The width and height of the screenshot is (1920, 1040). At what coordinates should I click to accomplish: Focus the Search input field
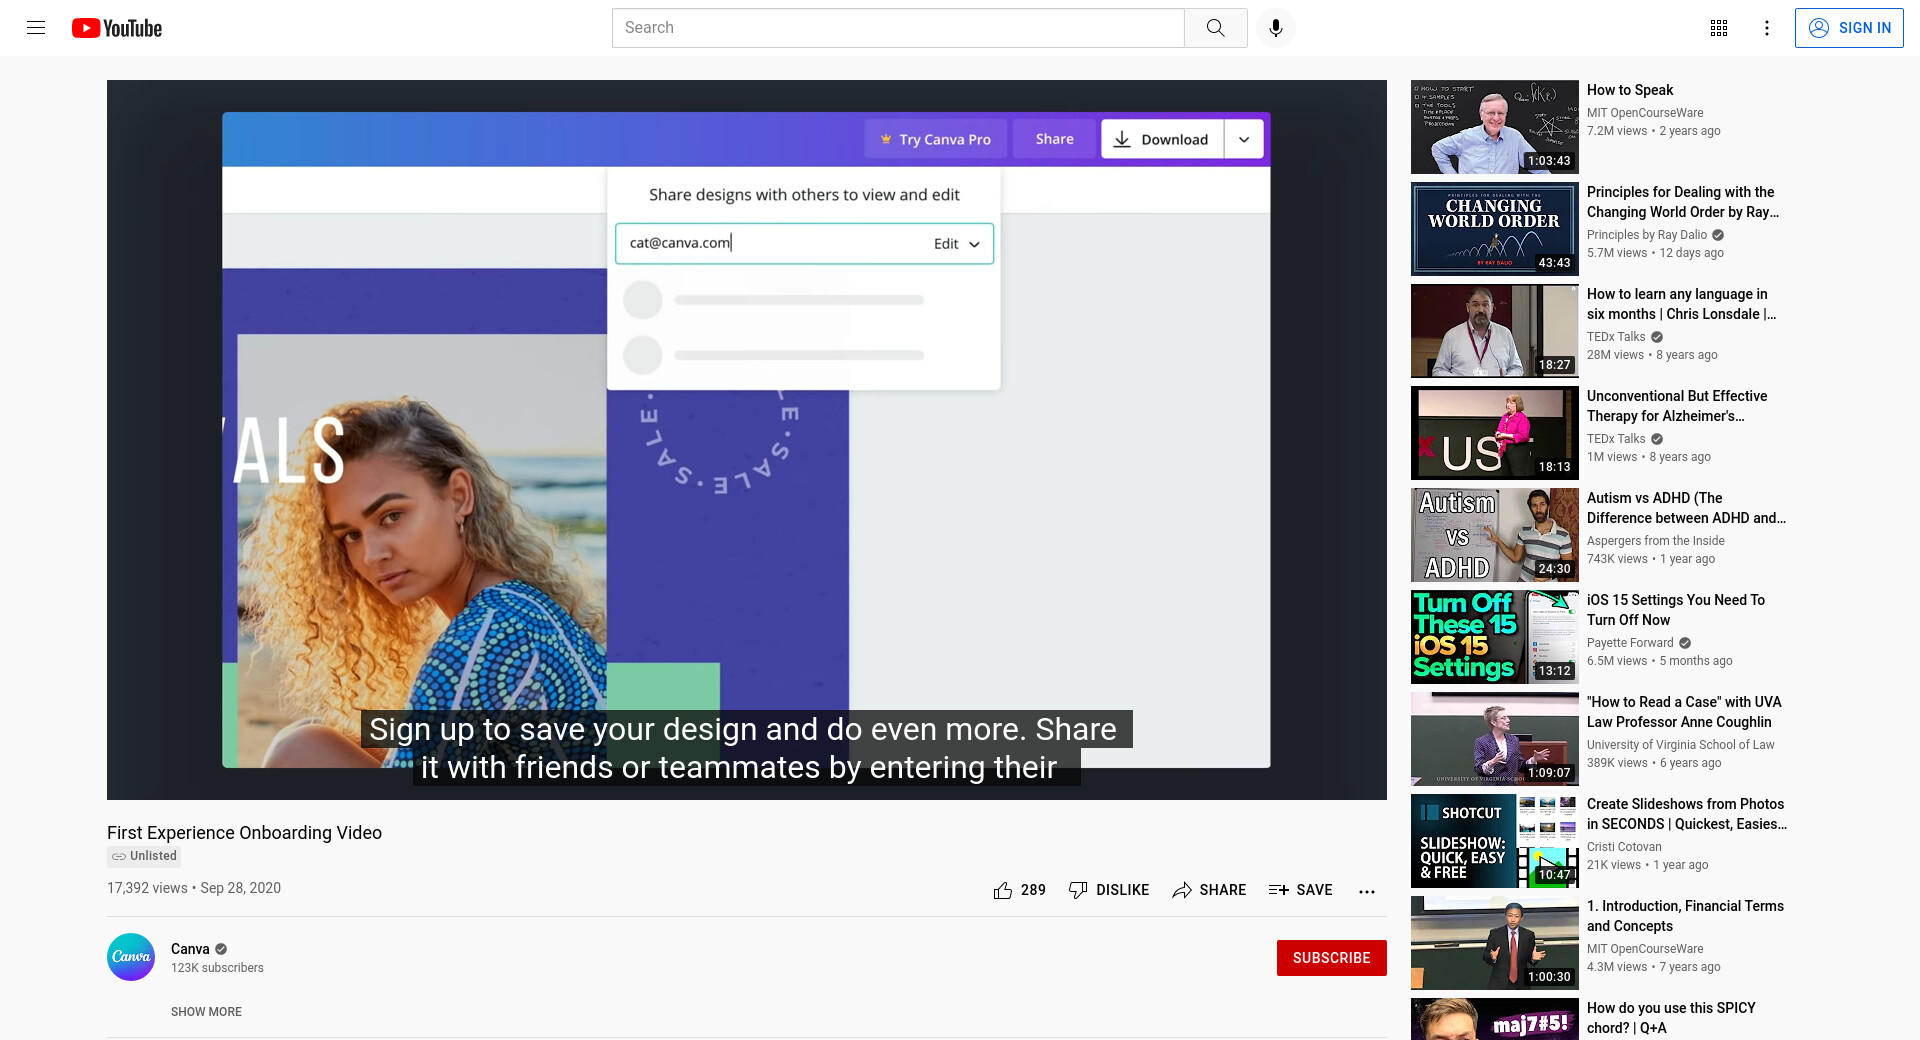[898, 28]
